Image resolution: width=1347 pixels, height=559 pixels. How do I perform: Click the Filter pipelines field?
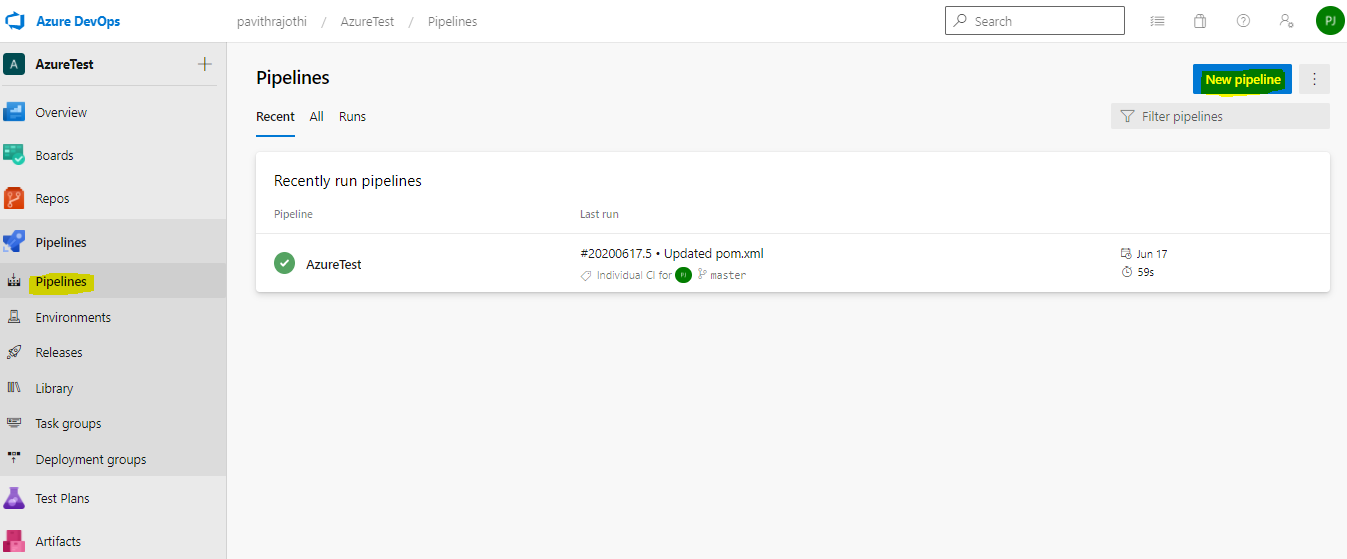click(x=1220, y=116)
